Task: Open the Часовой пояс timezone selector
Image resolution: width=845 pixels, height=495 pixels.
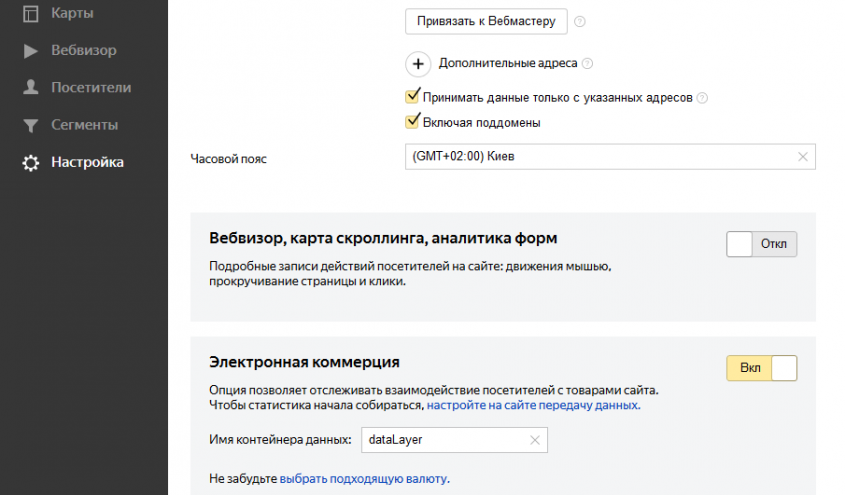Action: tap(600, 157)
